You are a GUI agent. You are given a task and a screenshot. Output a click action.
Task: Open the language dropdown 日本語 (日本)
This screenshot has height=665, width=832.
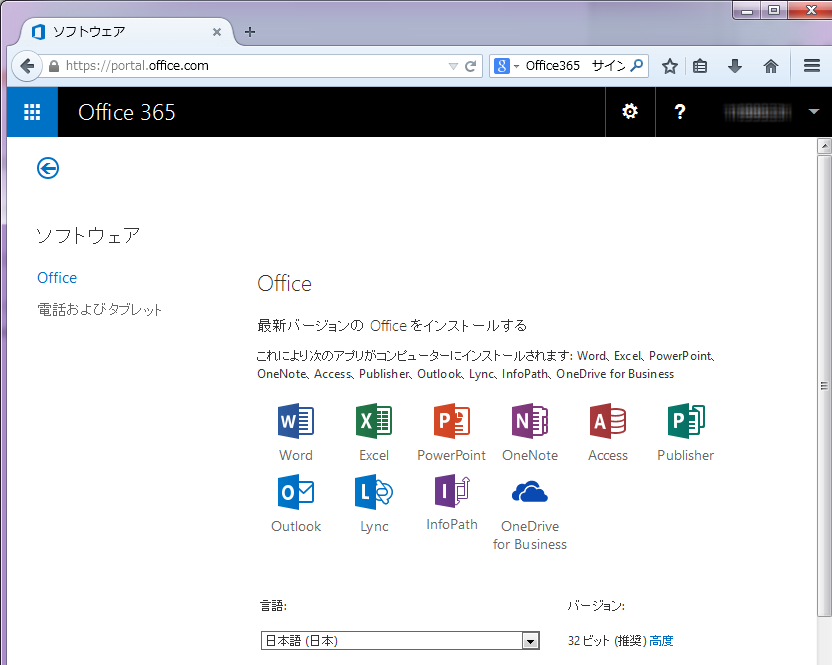pos(400,641)
